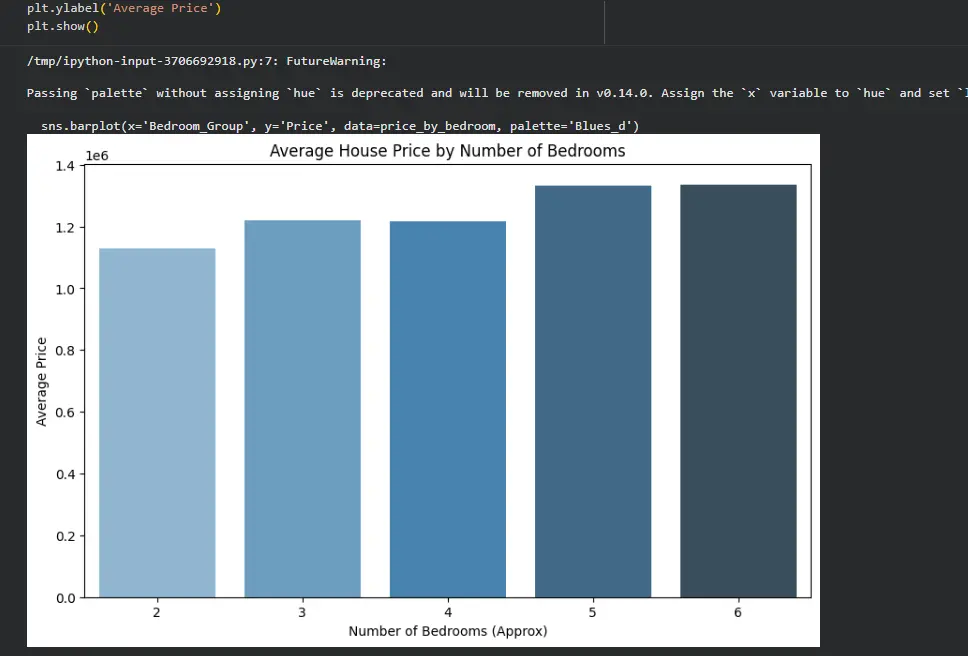Click the plt.show() code line
This screenshot has width=968, height=656.
click(62, 27)
